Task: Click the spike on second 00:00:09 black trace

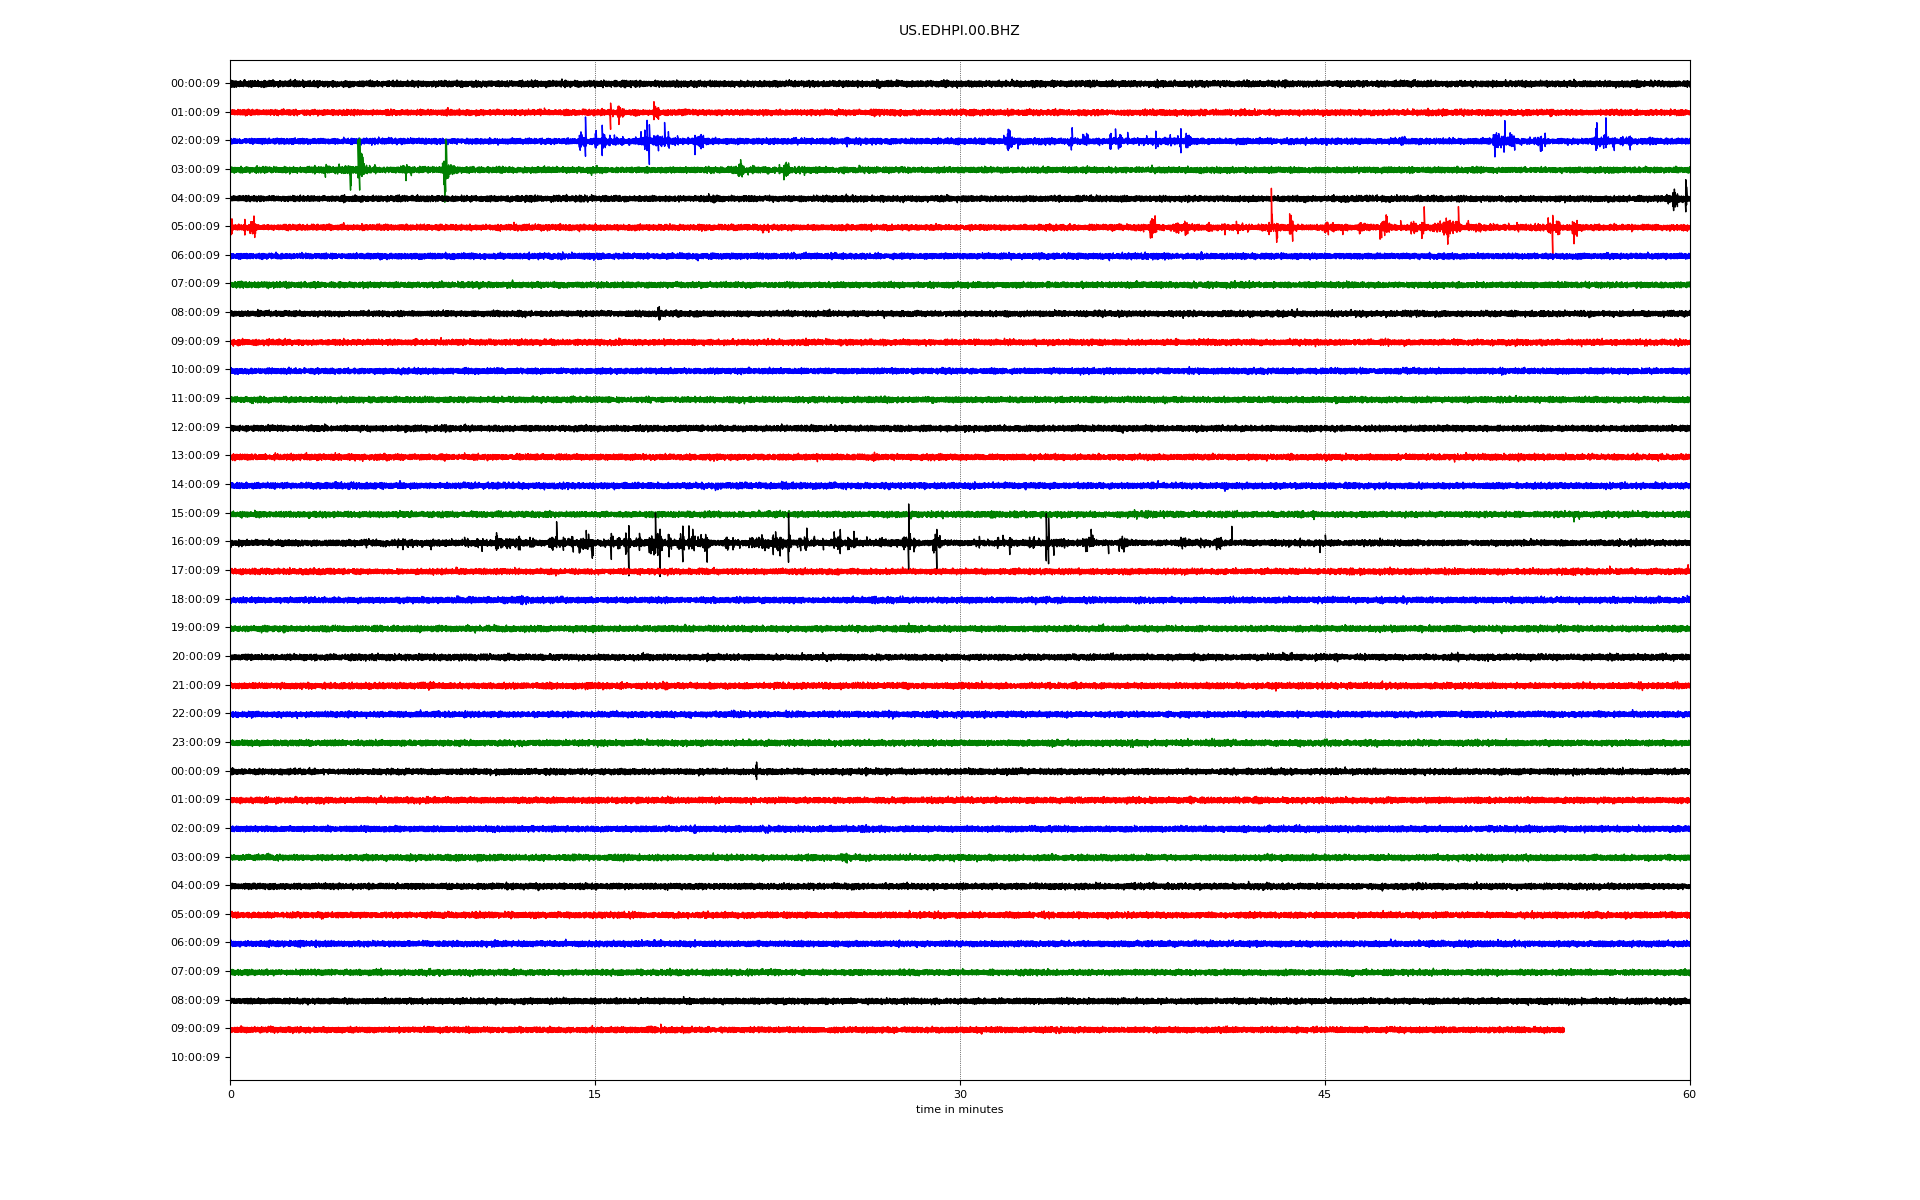Action: tap(756, 770)
